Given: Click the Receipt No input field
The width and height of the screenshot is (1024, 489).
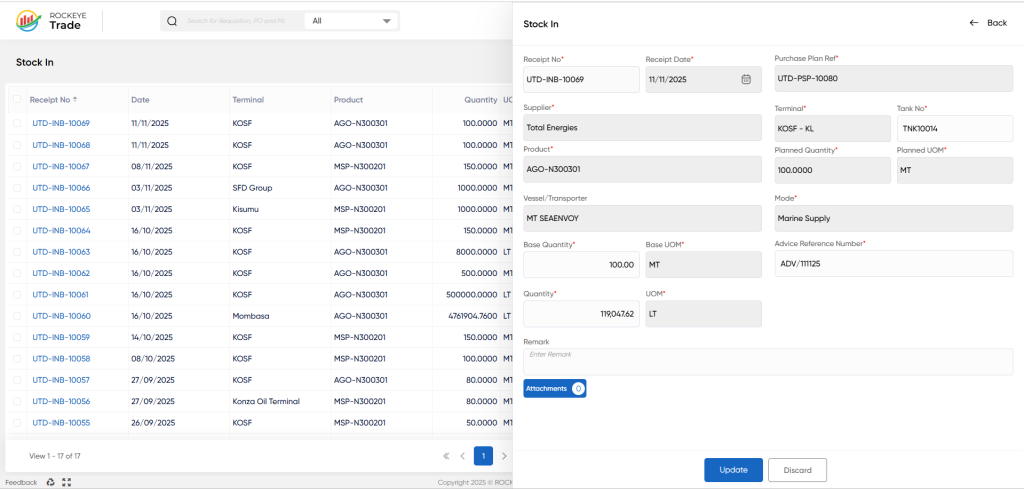Looking at the screenshot, I should (581, 80).
